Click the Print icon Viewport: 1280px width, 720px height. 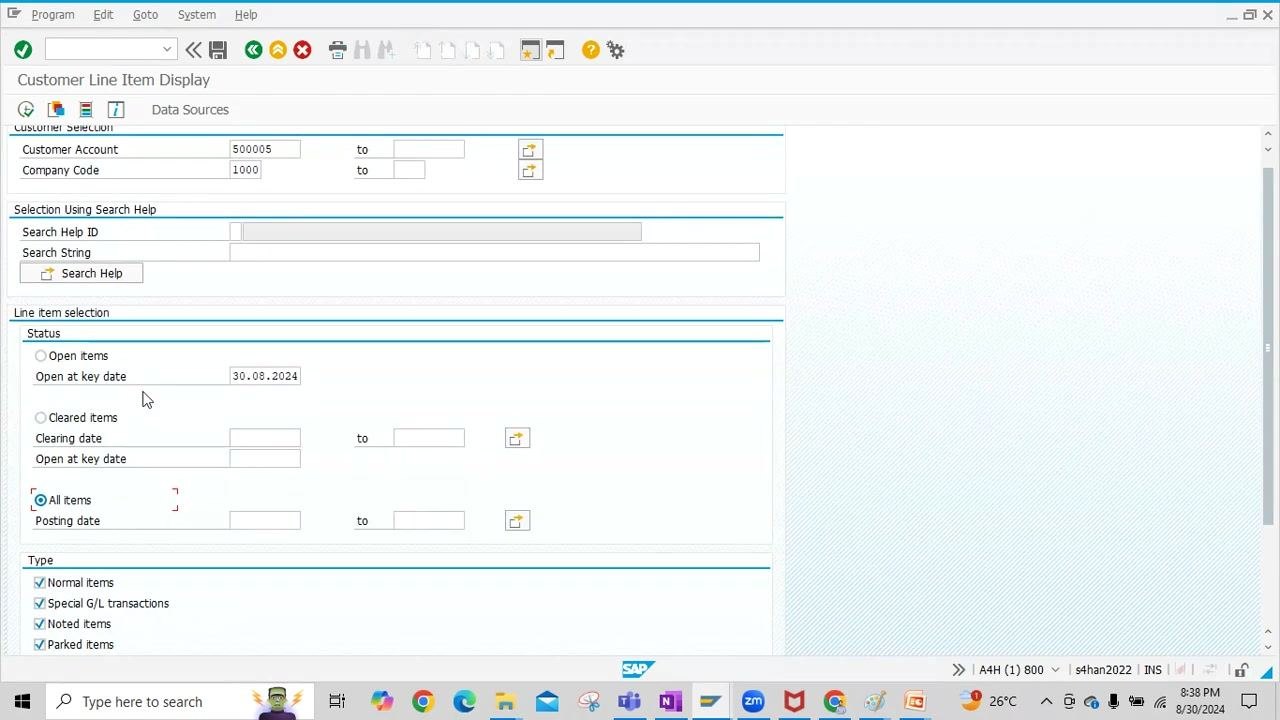(338, 50)
